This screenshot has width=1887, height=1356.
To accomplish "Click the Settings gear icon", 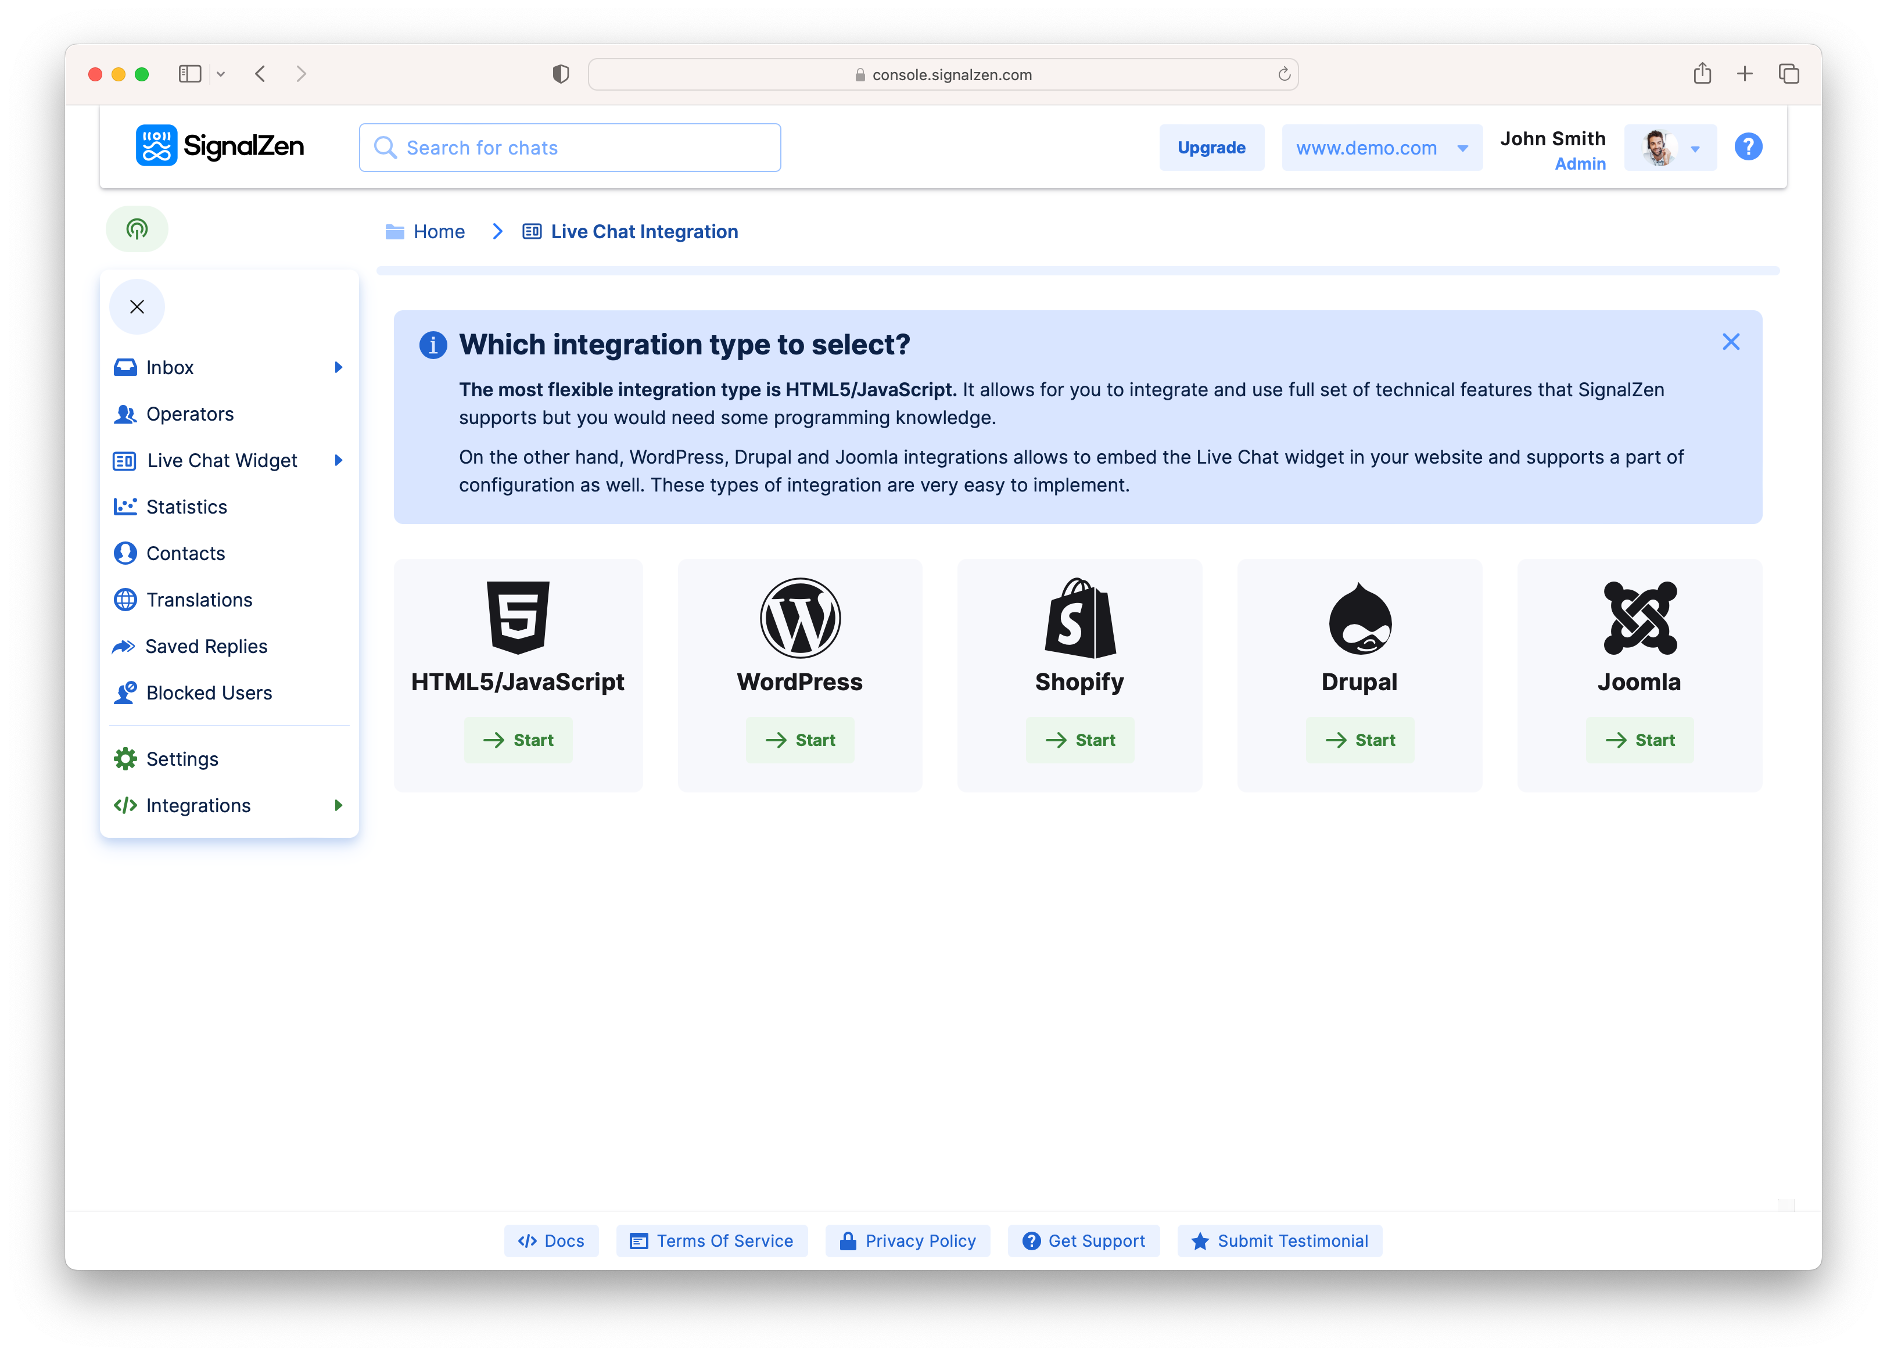I will coord(125,759).
